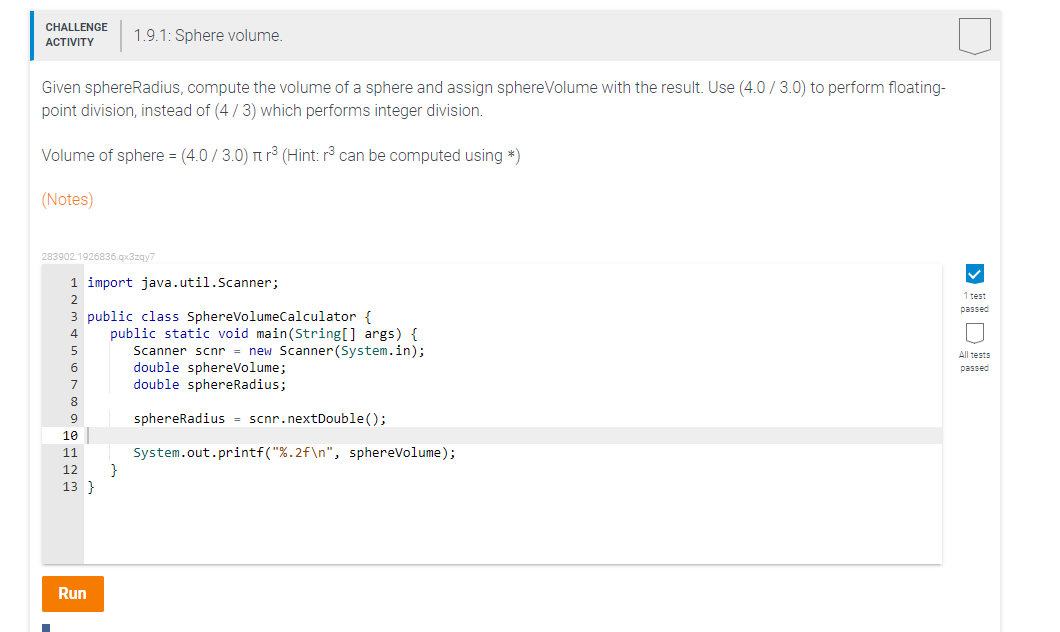Click line number 10 gutter highlight
This screenshot has width=1060, height=632.
(x=68, y=435)
